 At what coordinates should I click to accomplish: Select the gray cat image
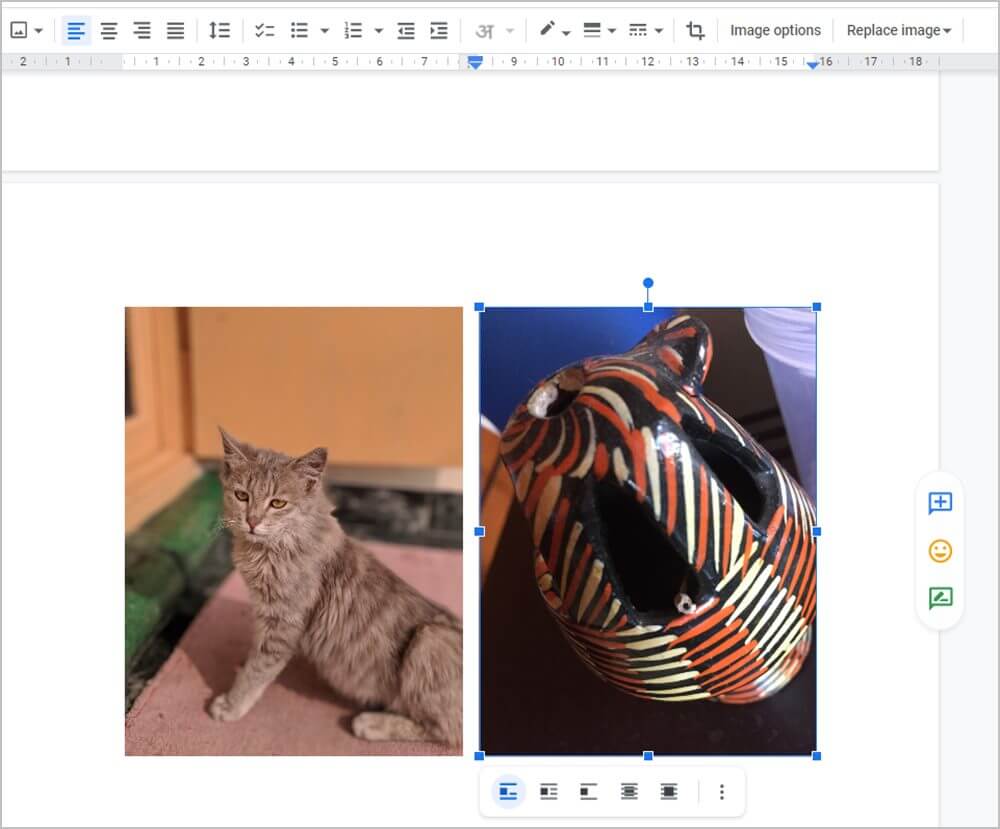click(x=293, y=531)
